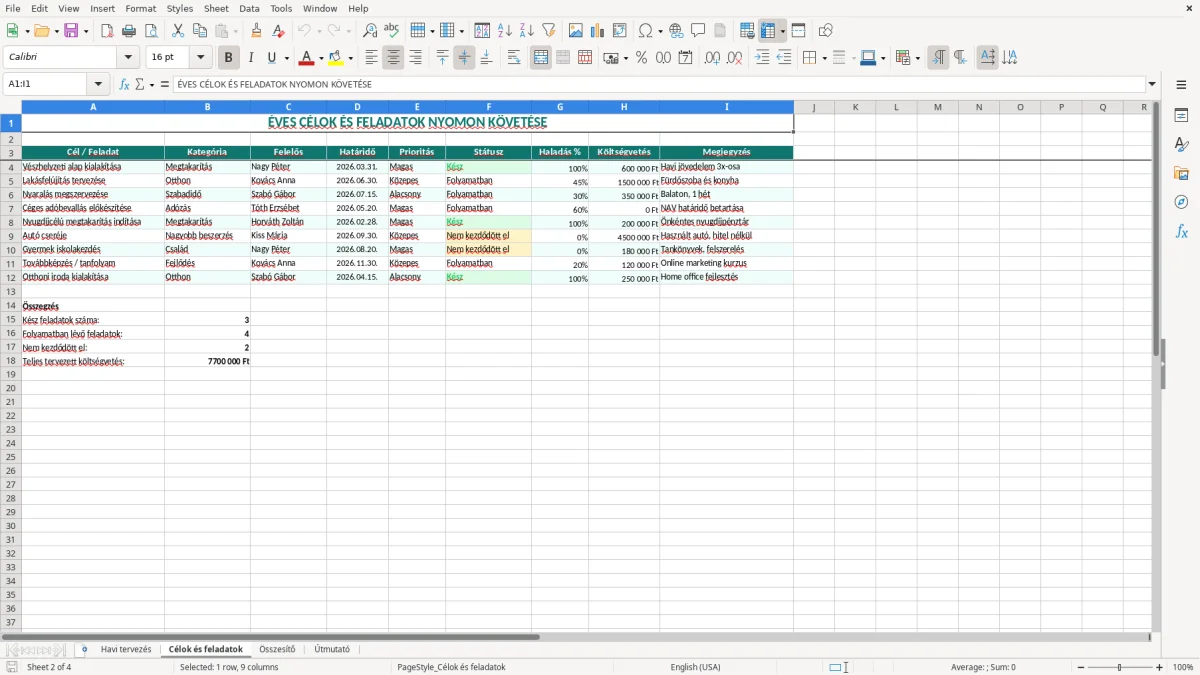The height and width of the screenshot is (675, 1200).
Task: Toggle AutoFilter funnel icon
Action: [549, 31]
